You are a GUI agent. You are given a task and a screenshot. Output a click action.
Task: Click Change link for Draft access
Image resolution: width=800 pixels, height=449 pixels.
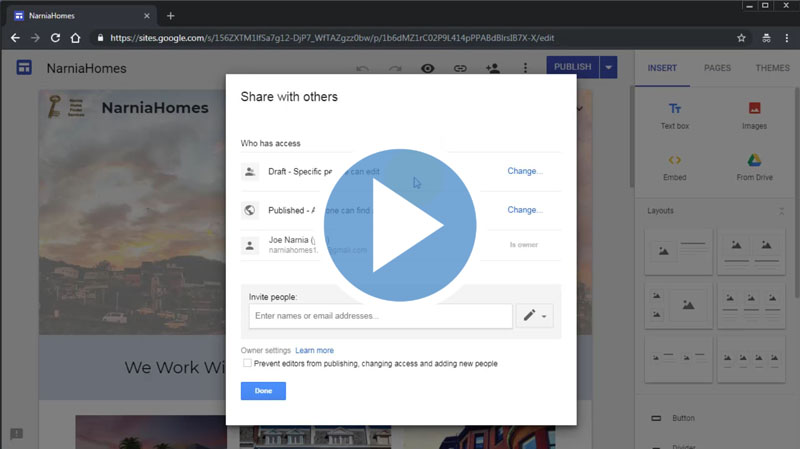[x=524, y=171]
